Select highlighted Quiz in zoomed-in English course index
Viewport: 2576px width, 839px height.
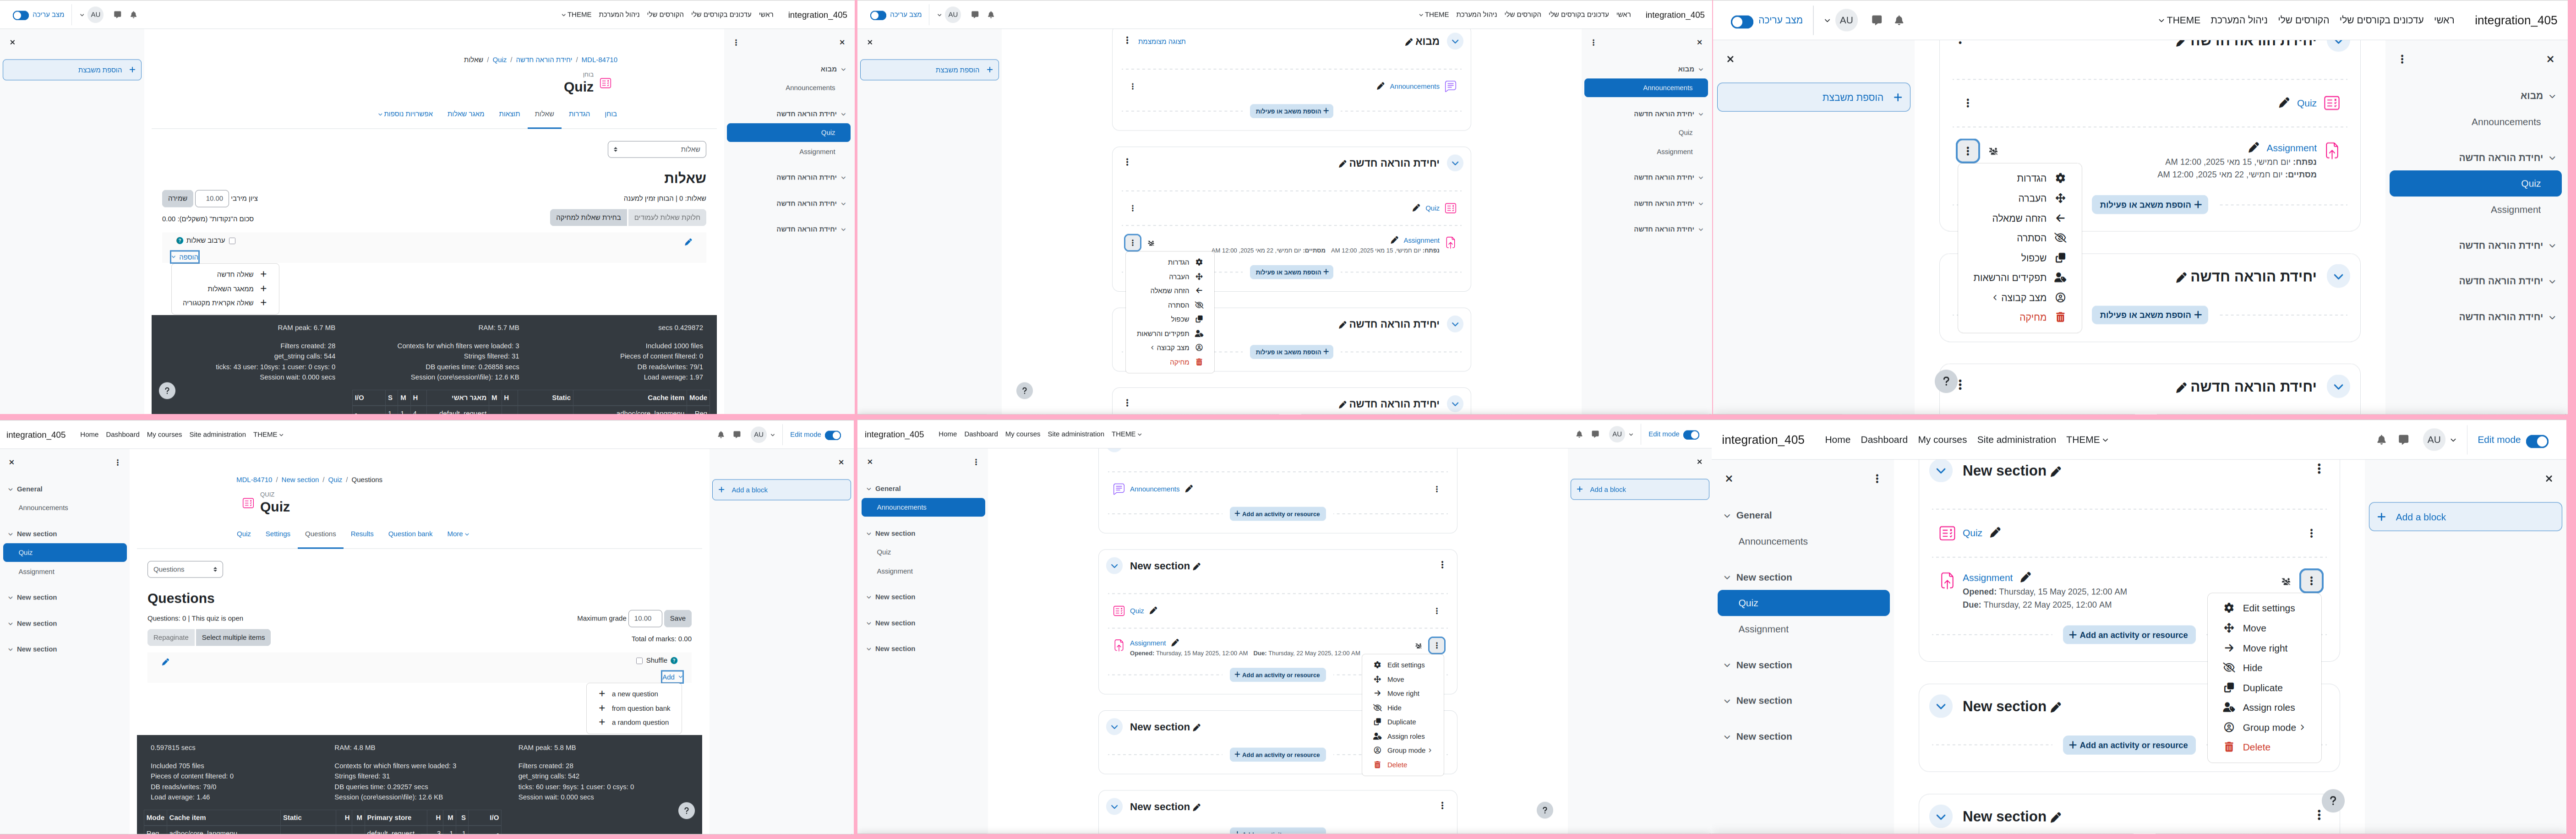(x=1803, y=603)
